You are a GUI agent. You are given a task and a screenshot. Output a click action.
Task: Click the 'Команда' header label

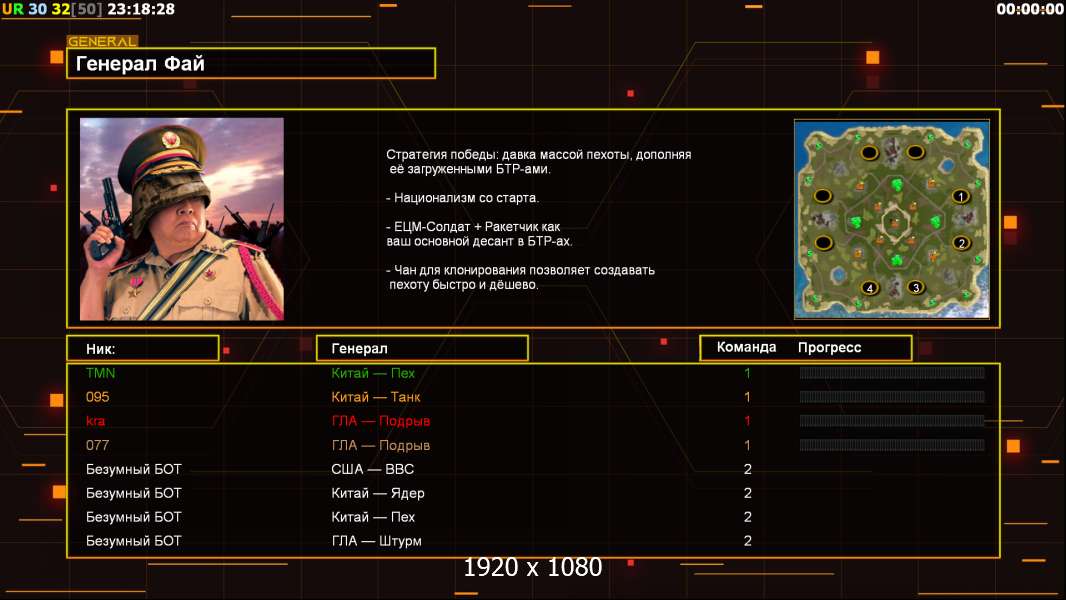746,347
